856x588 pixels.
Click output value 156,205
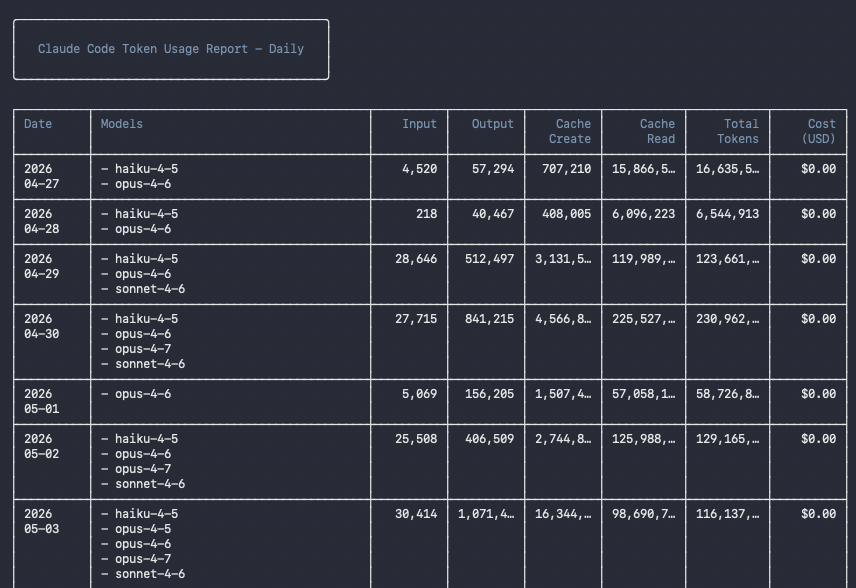[x=490, y=394]
